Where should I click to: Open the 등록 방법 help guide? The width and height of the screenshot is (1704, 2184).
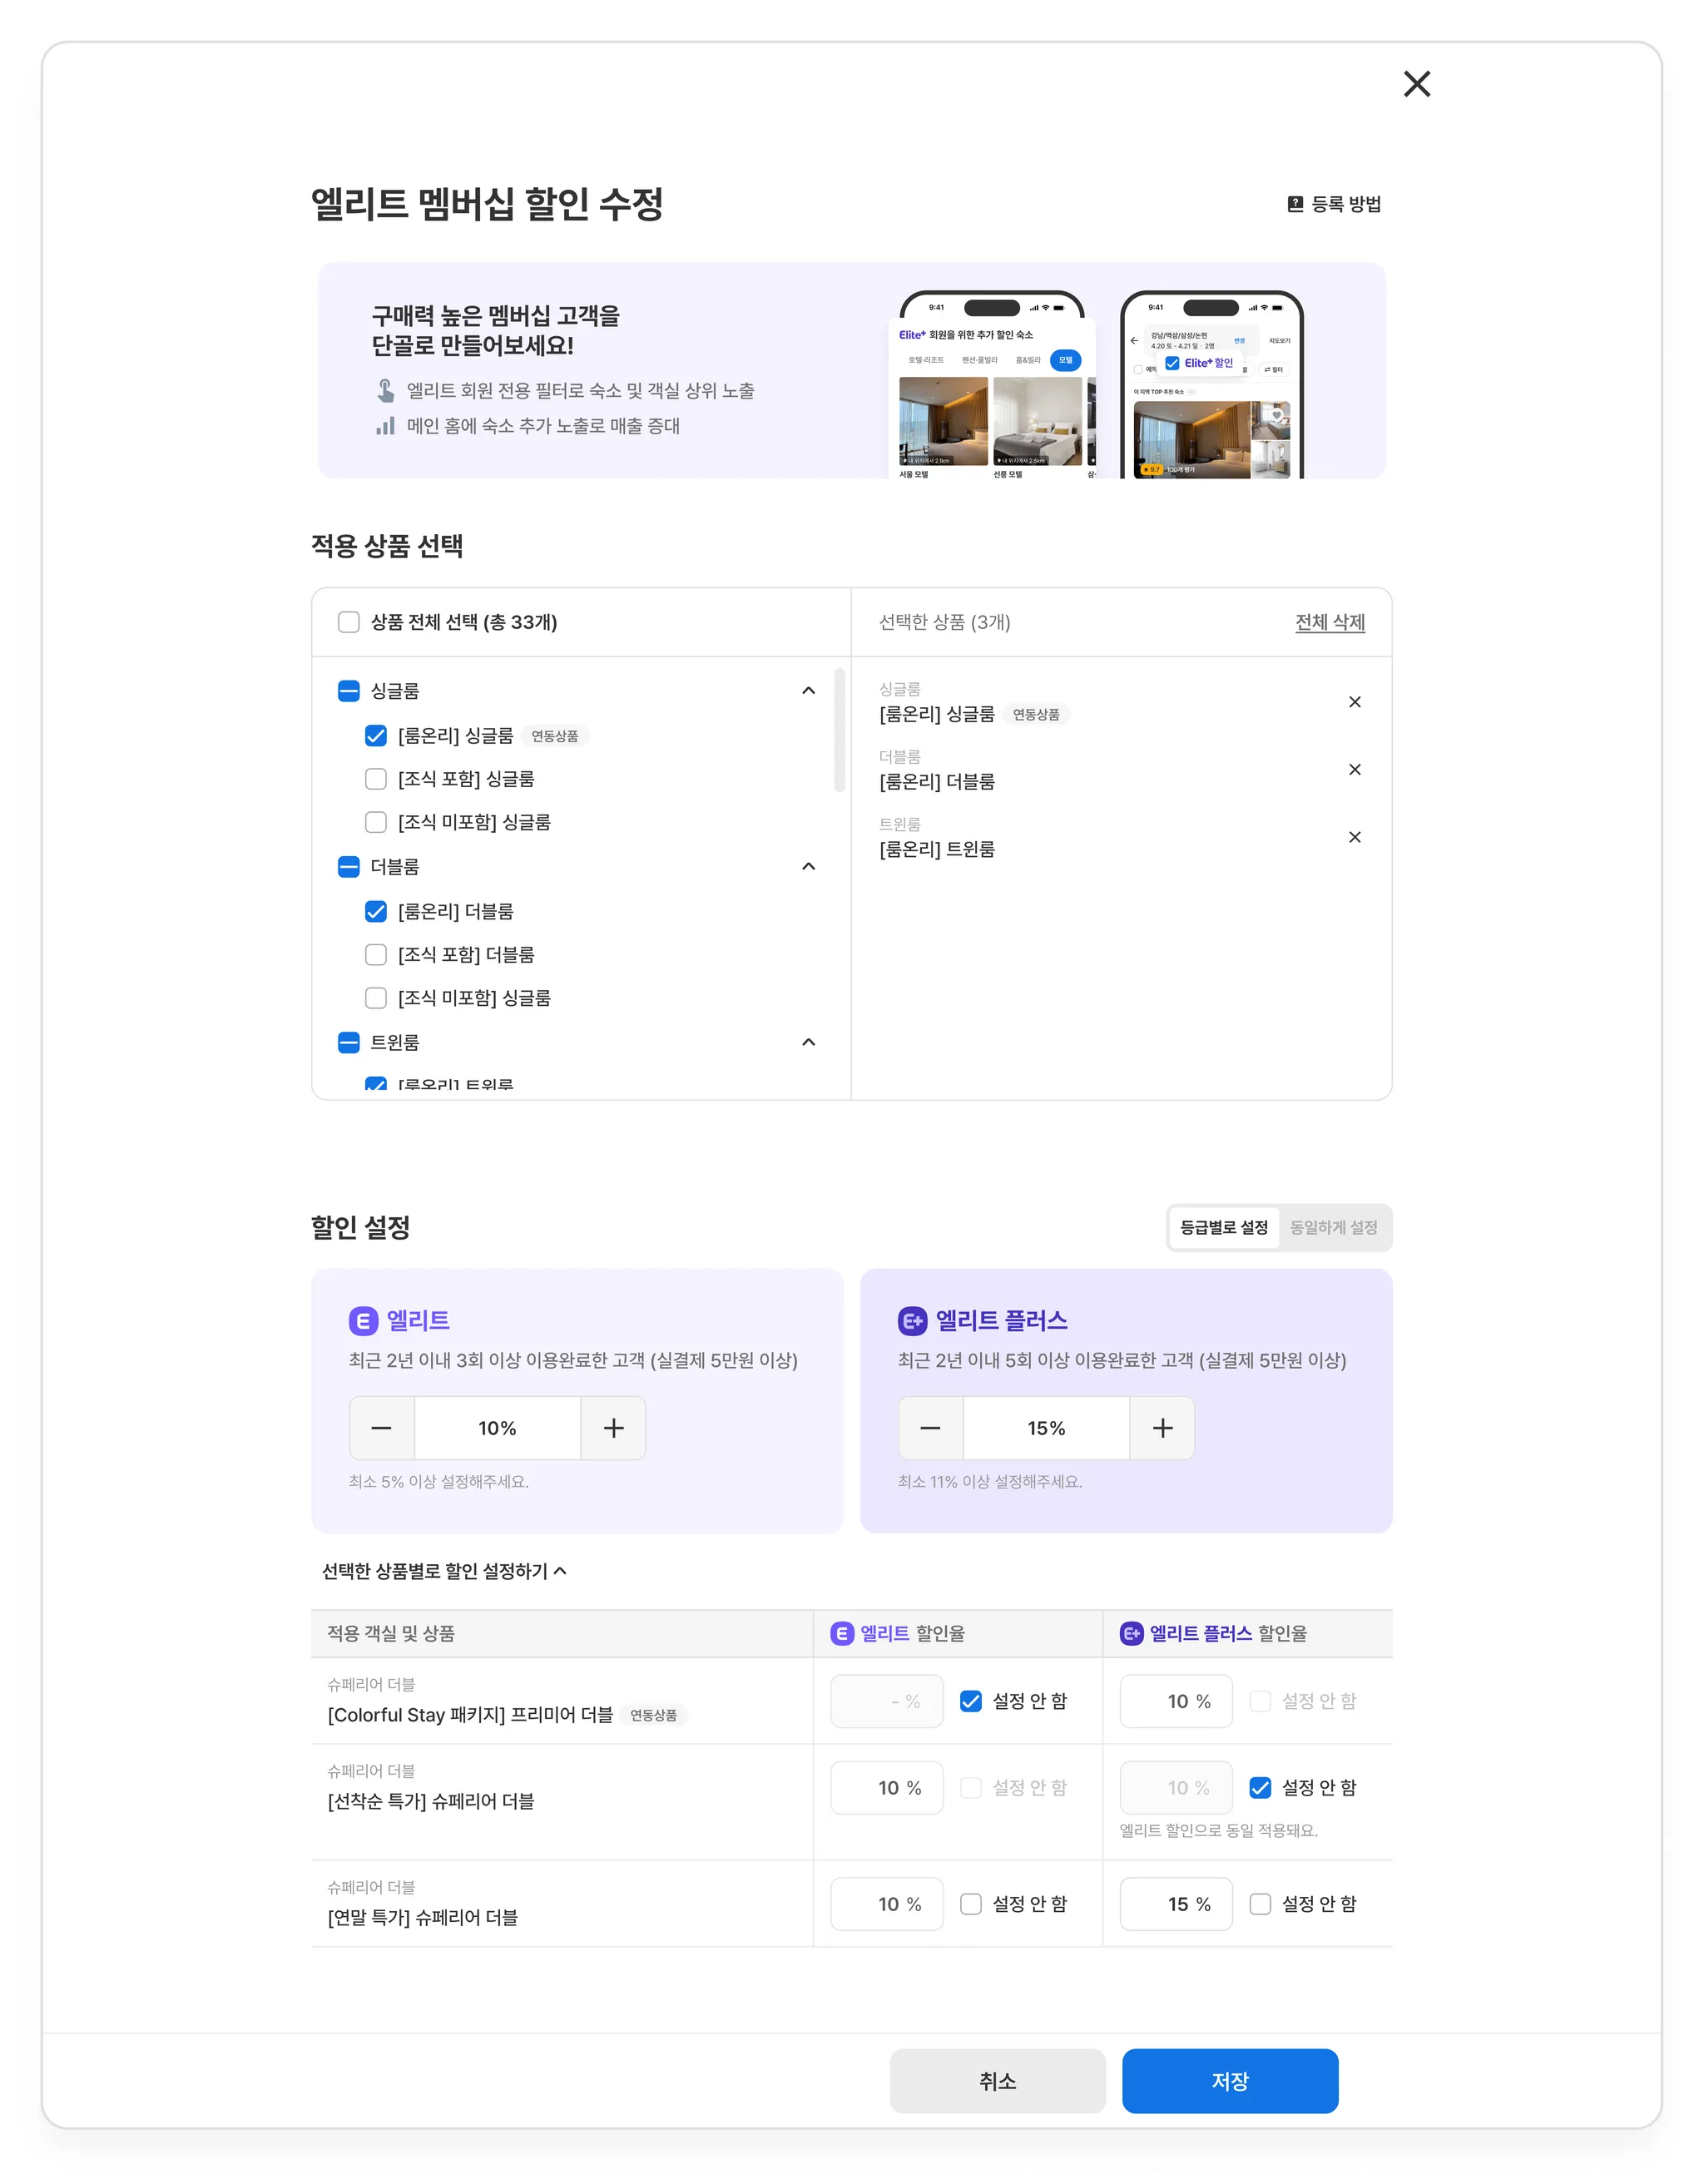(x=1334, y=204)
